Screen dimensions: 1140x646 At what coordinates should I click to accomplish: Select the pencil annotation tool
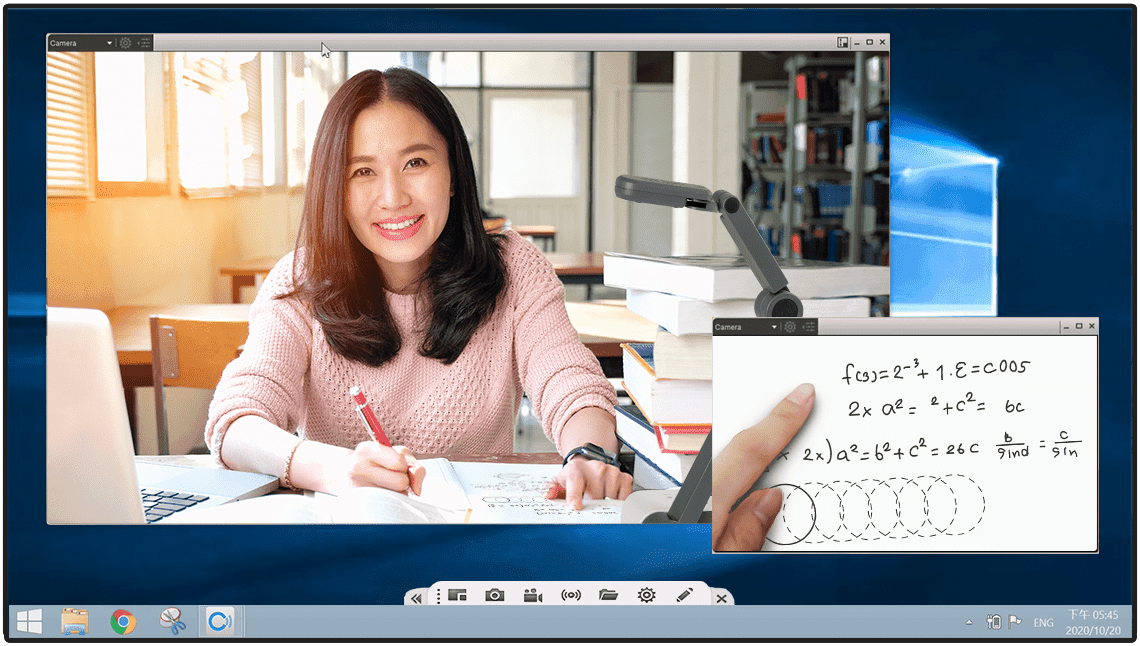[684, 596]
